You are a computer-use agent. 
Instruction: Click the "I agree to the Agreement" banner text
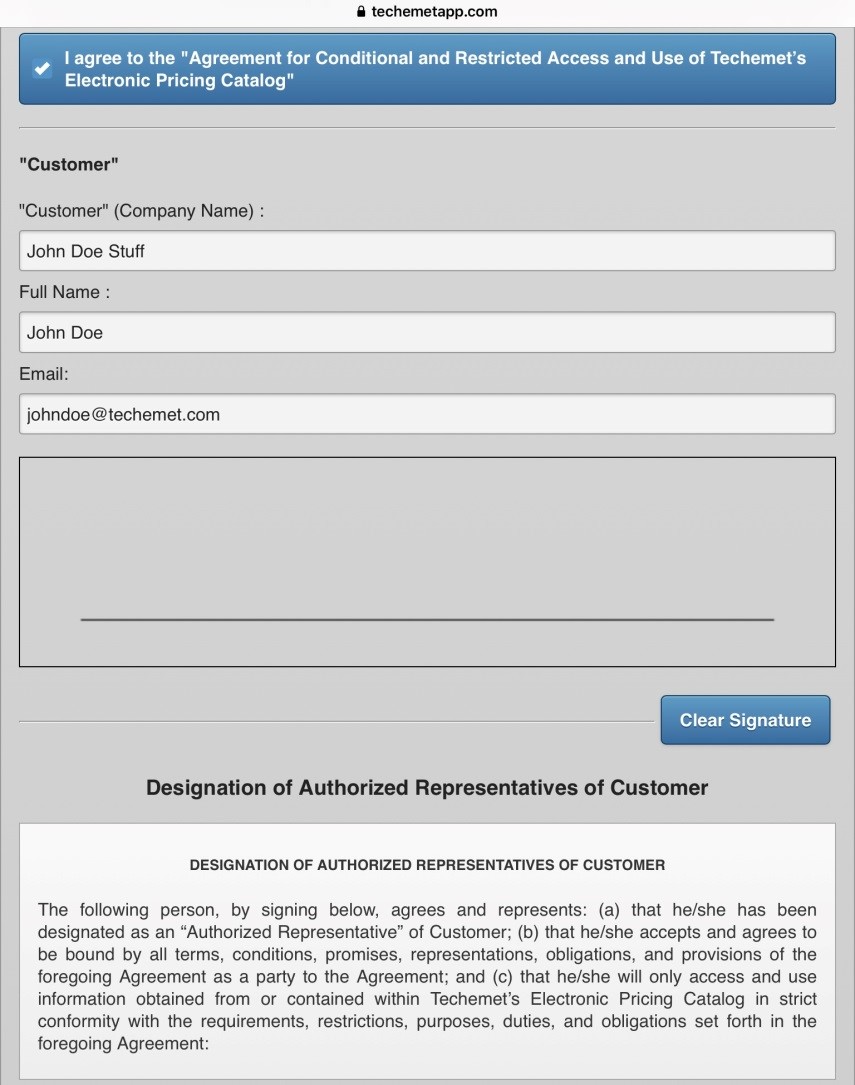[x=435, y=69]
